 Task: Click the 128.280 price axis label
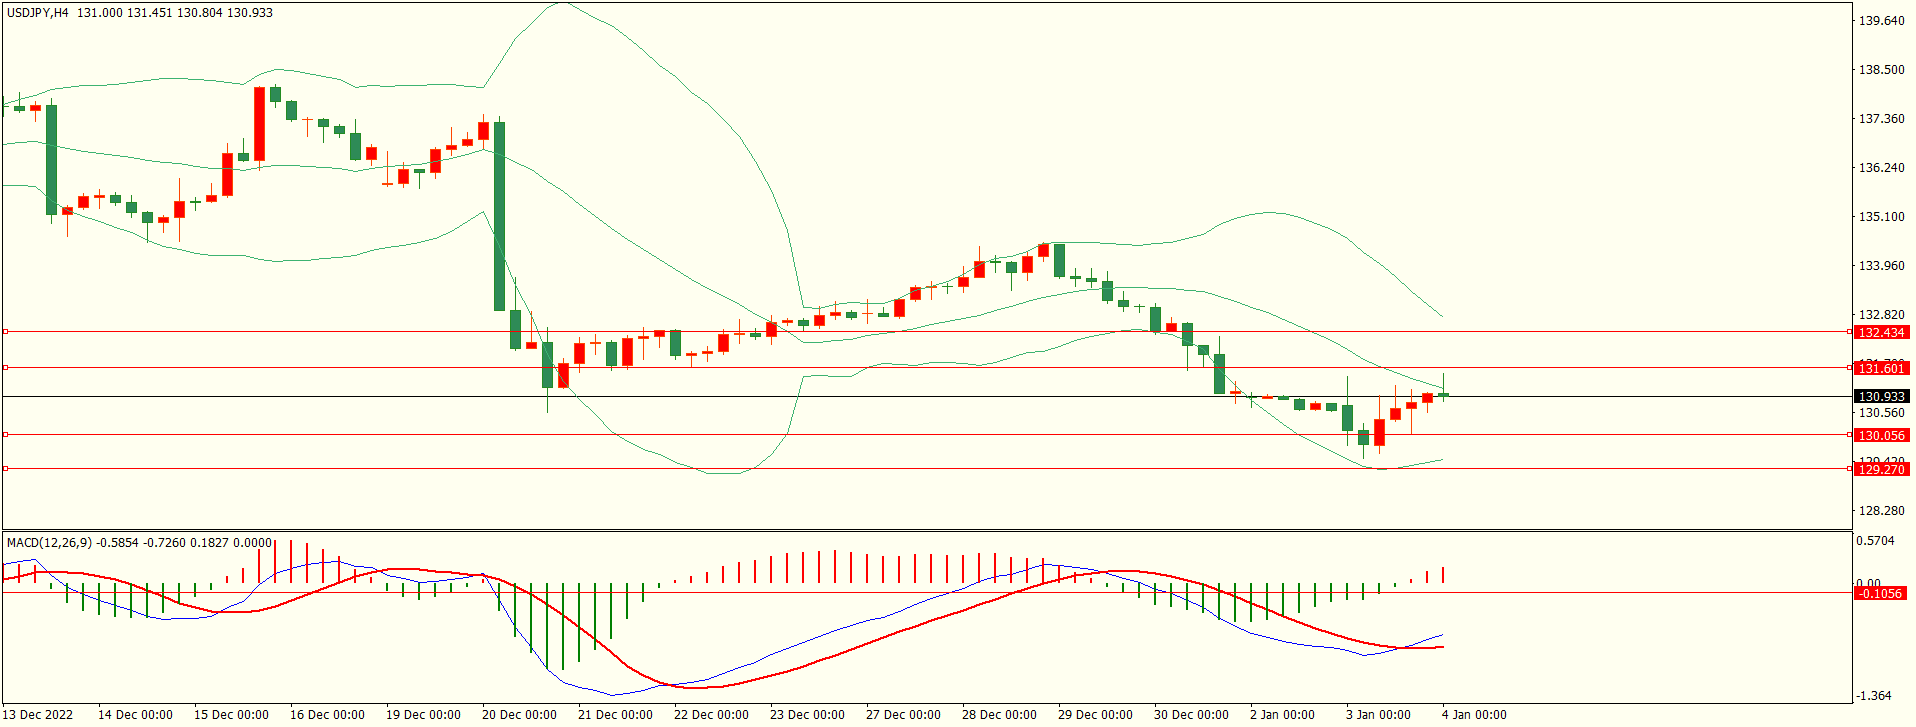1881,511
